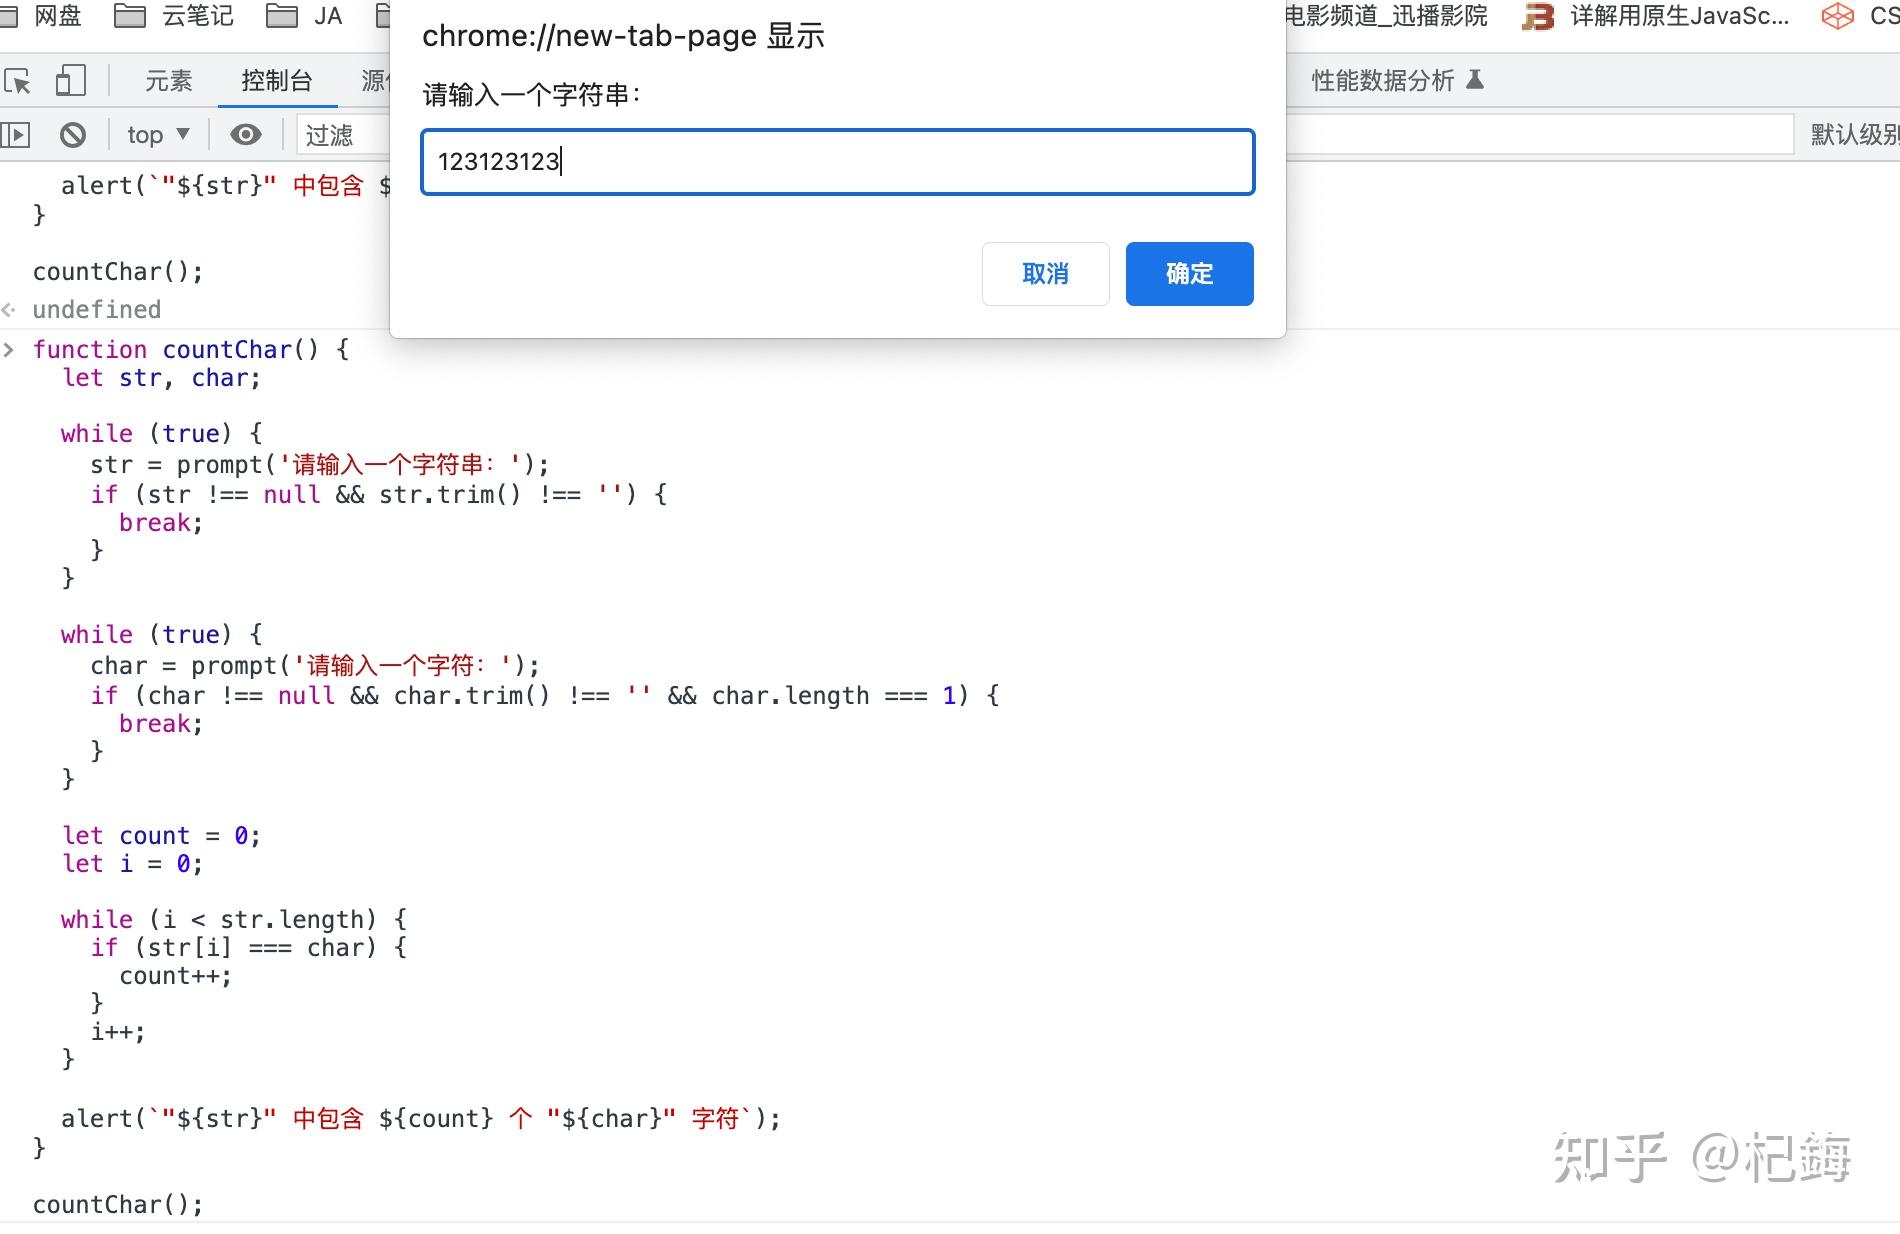1900x1234 pixels.
Task: Click the 'let count = 0;' line
Action: click(161, 836)
